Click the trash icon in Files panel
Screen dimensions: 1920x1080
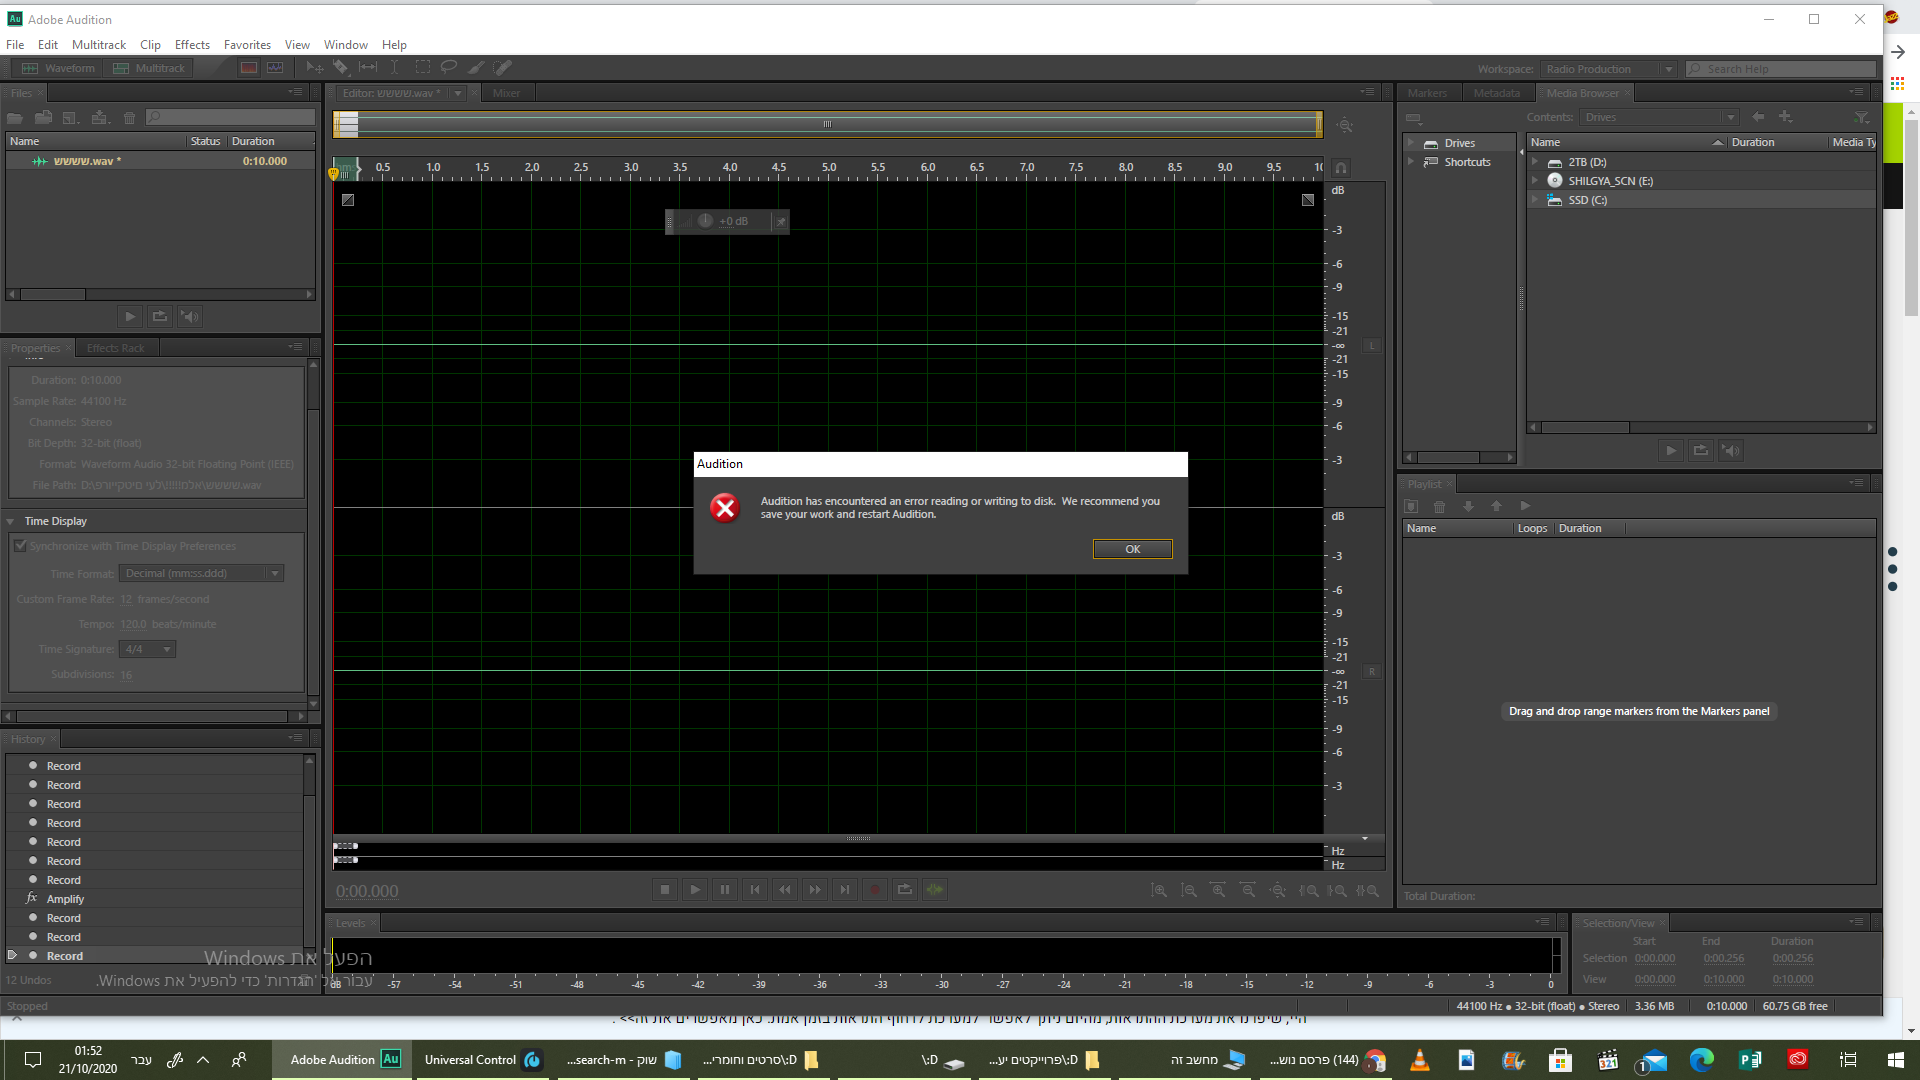coord(129,118)
